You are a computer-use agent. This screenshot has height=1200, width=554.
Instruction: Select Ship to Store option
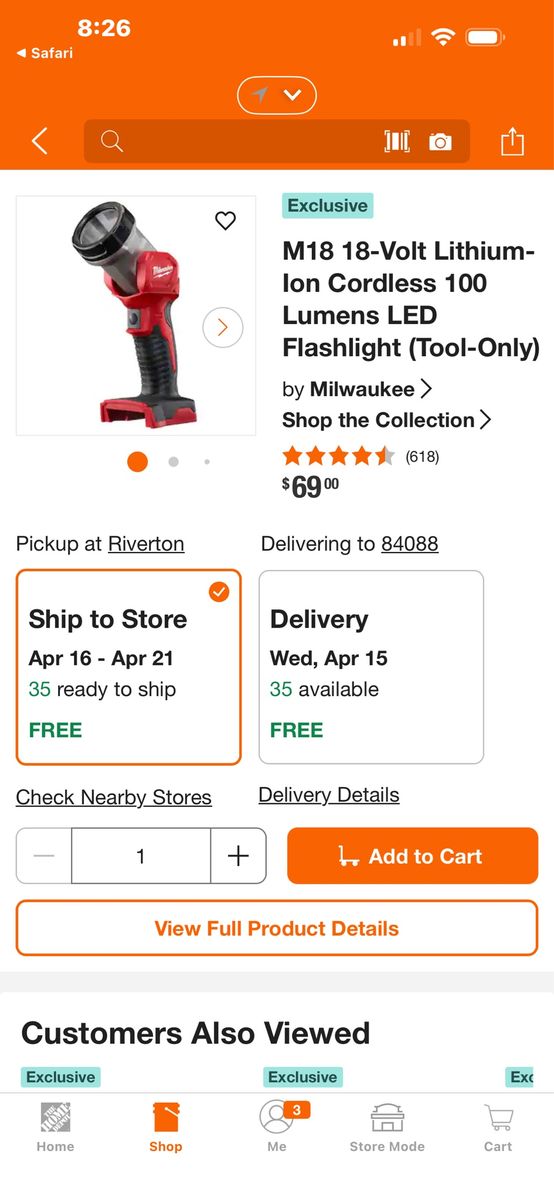click(x=128, y=667)
